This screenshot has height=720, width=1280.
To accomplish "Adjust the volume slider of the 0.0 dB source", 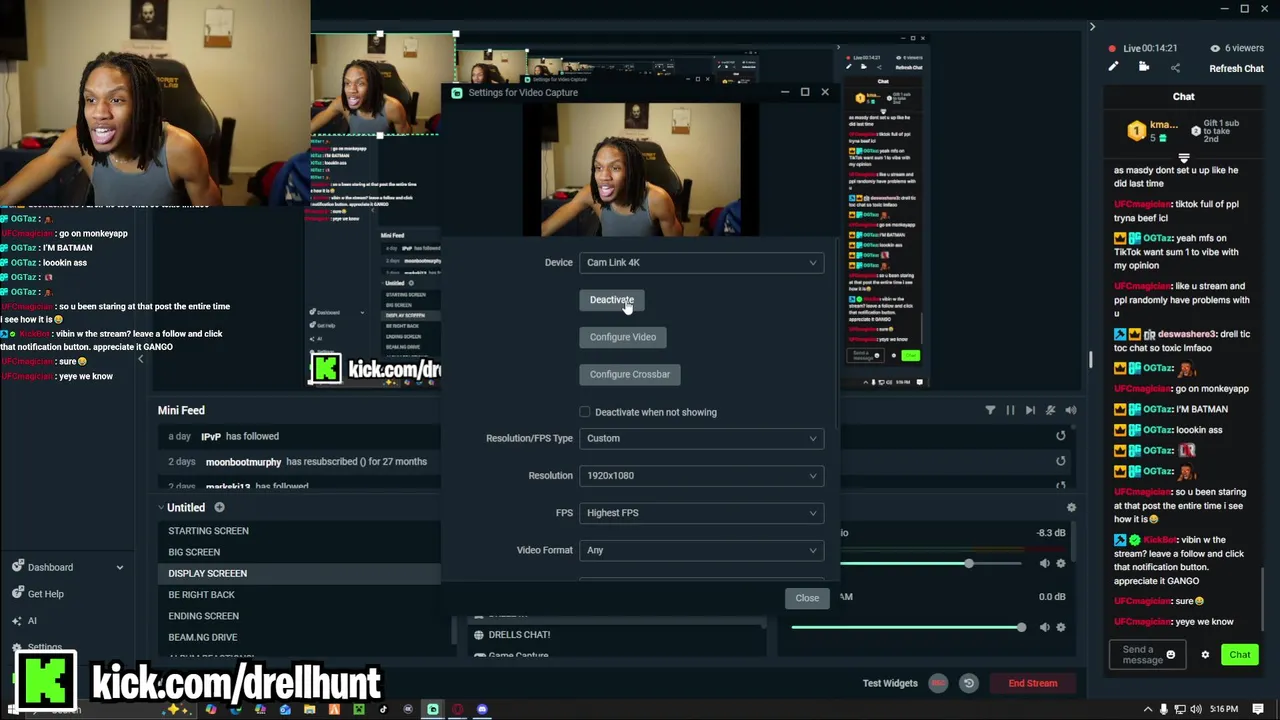I will click(x=1020, y=627).
